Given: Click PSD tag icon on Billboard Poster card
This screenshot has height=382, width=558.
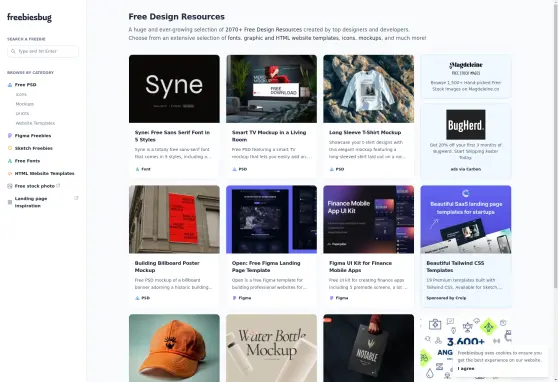Looking at the screenshot, I should click(137, 298).
